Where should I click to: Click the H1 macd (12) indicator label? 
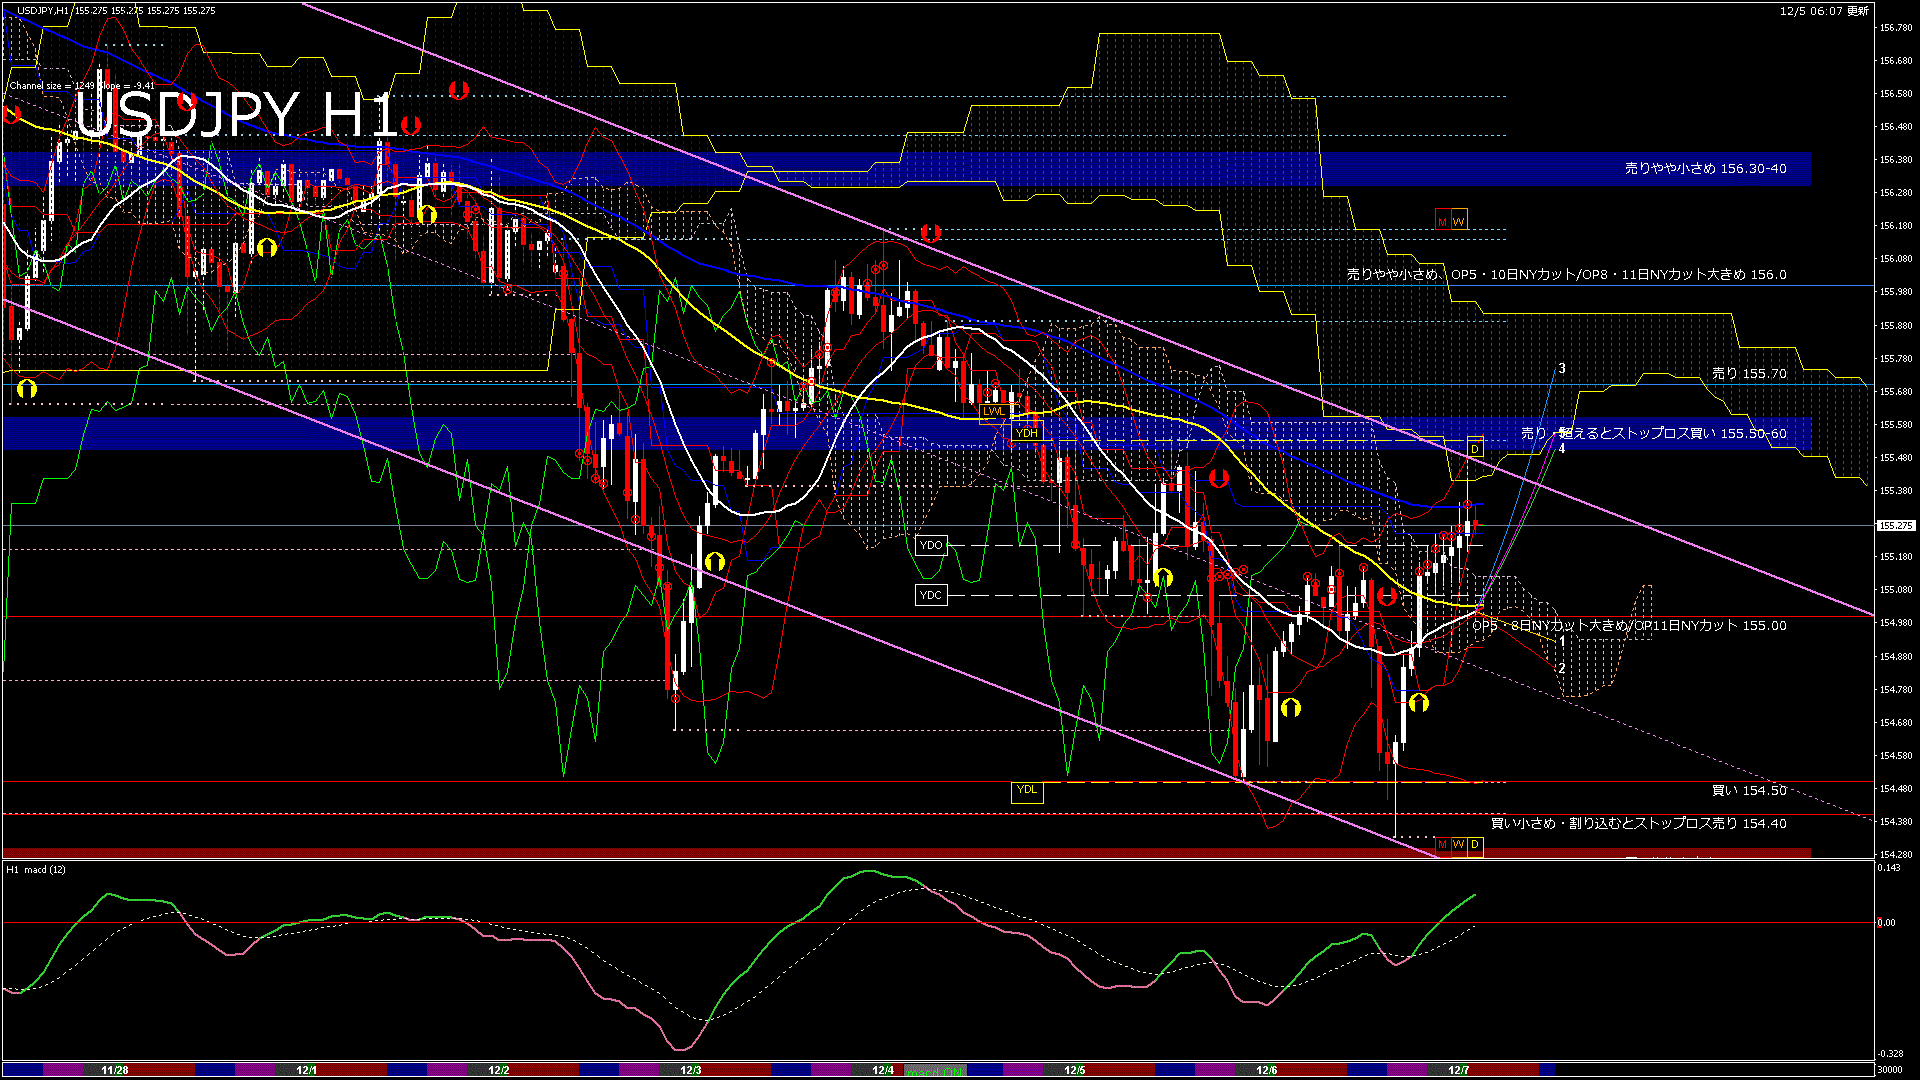36,869
